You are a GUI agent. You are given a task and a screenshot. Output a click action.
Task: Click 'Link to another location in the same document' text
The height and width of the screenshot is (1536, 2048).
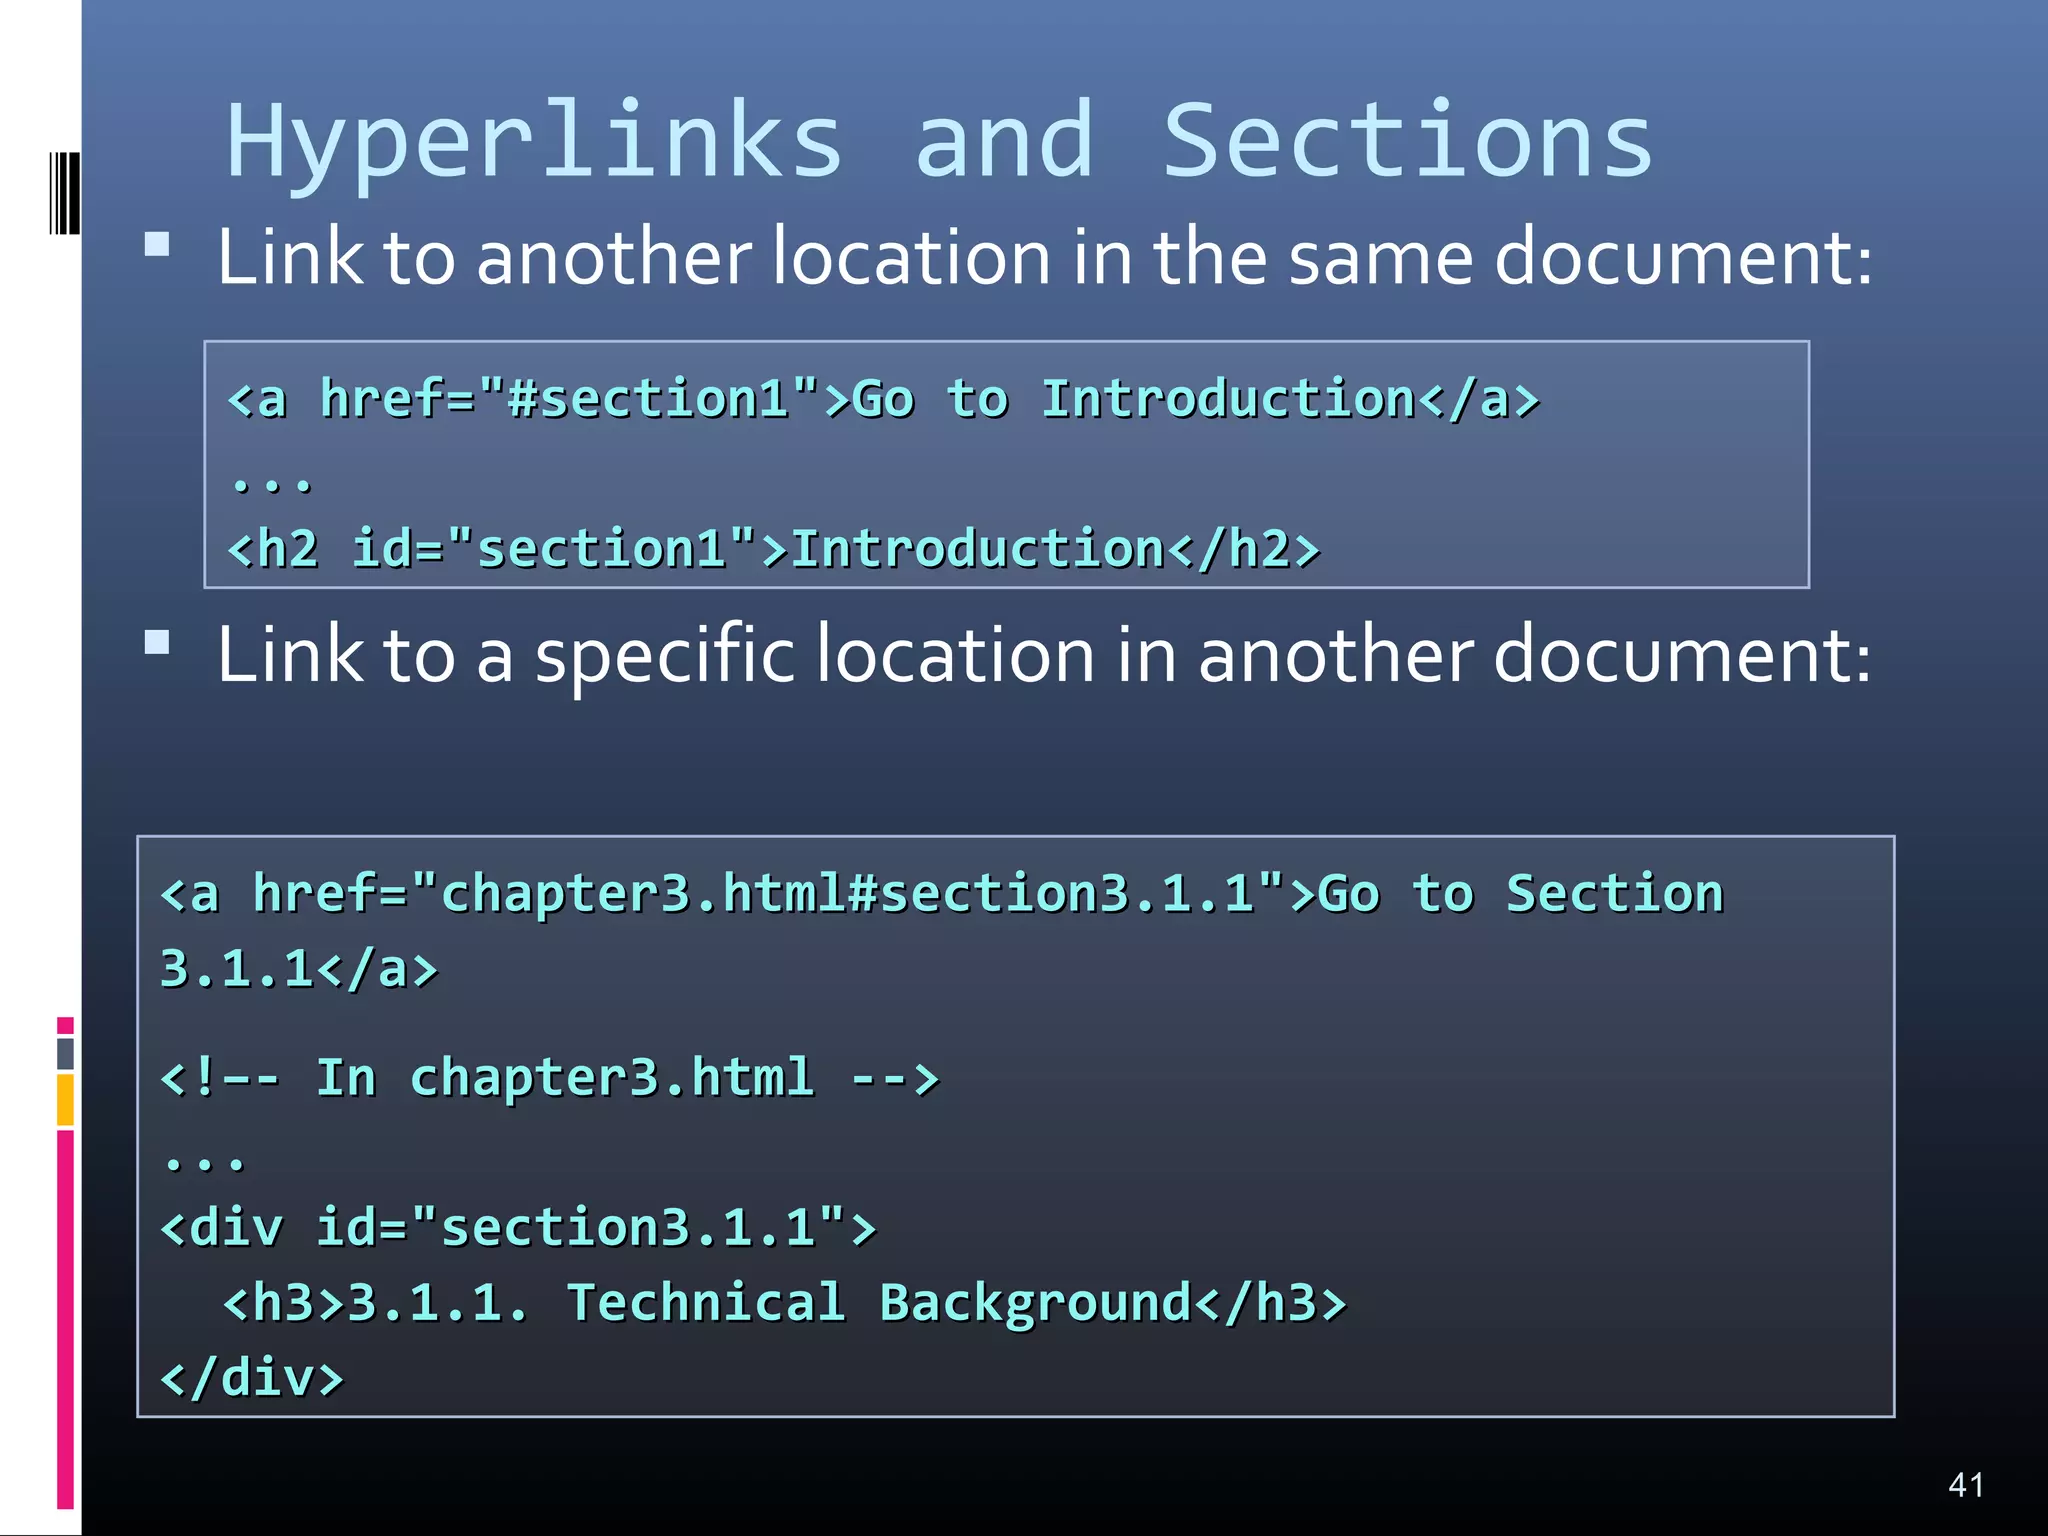1044,257
